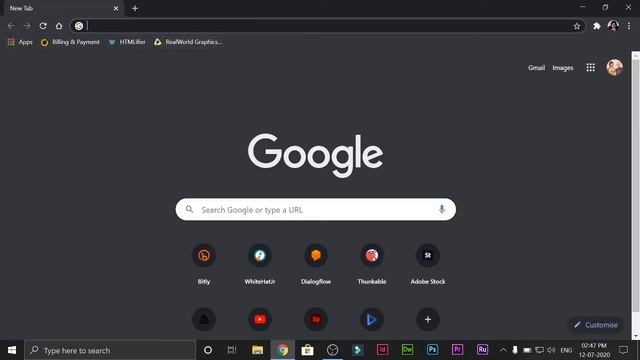Viewport: 640px width, 360px height.
Task: Open a new tab with plus button
Action: tap(135, 8)
